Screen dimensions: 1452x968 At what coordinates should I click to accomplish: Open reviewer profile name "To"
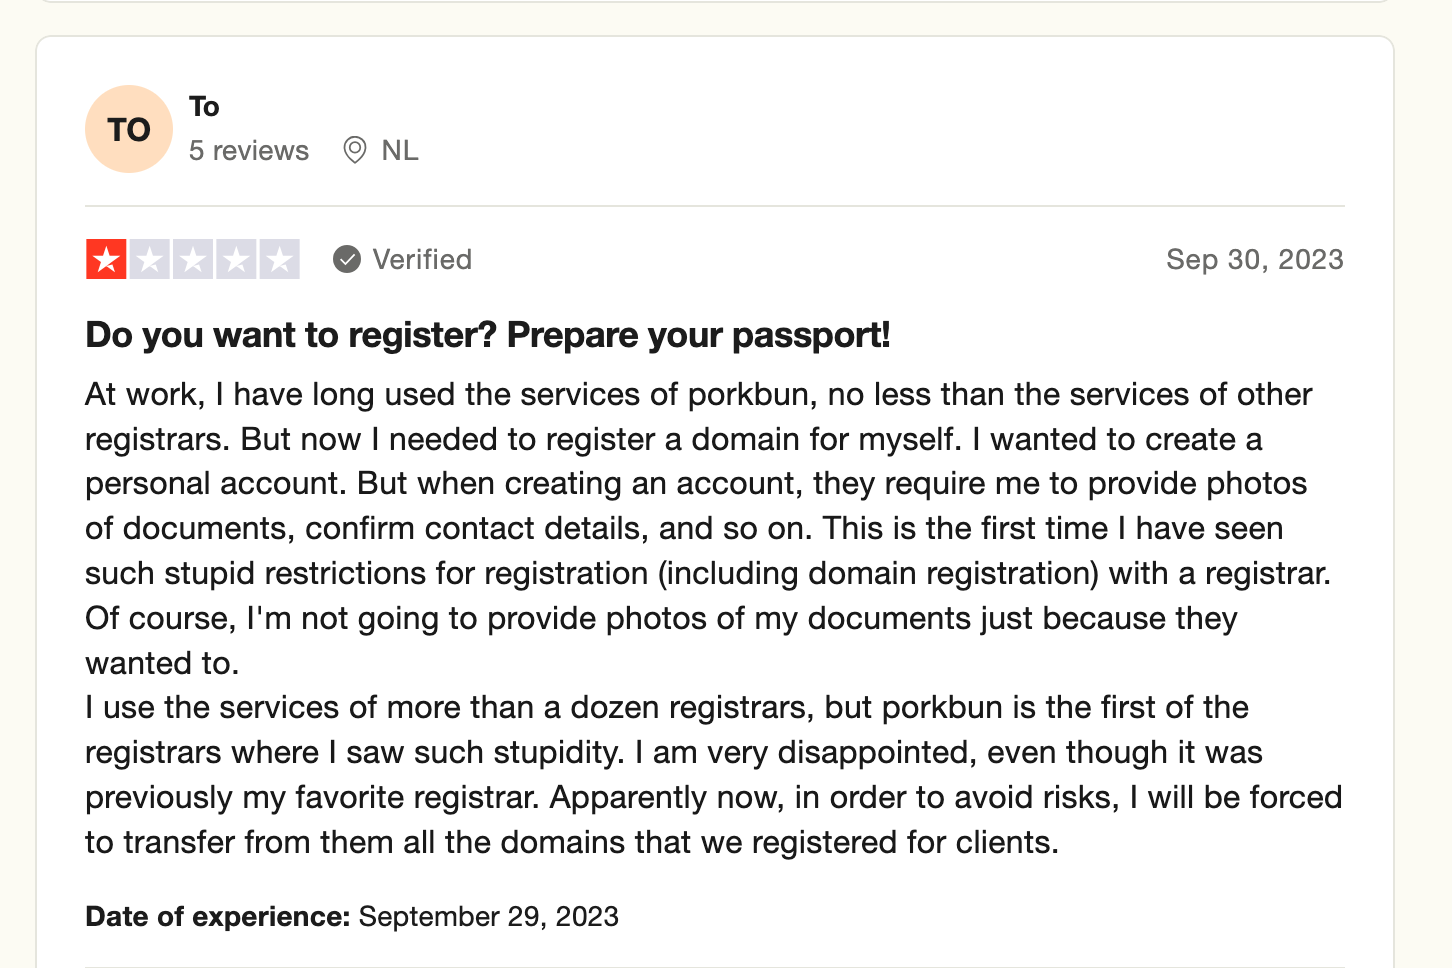(204, 106)
